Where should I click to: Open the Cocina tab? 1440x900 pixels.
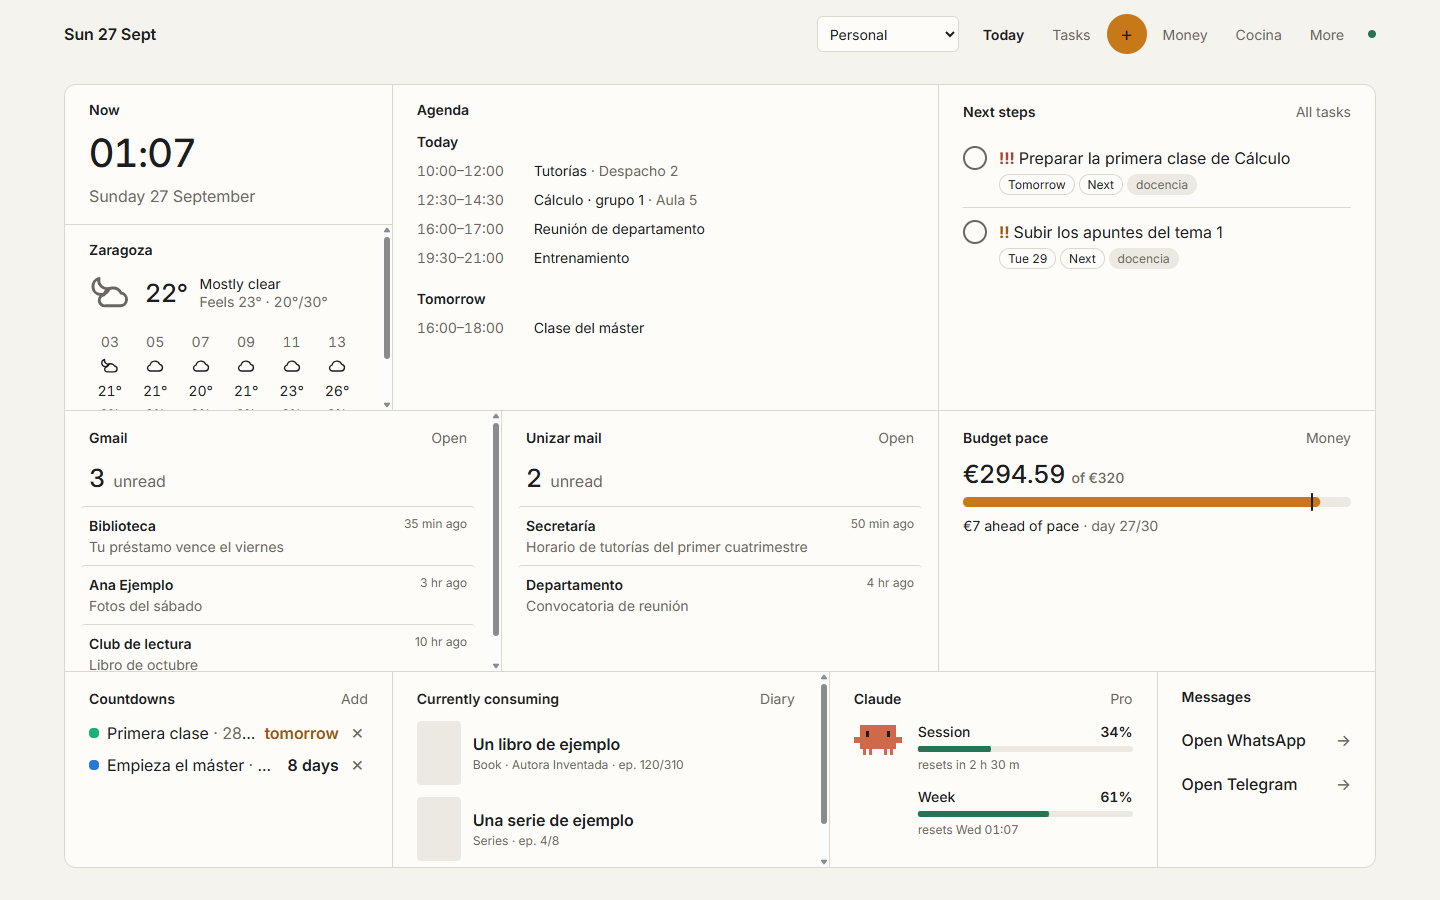pyautogui.click(x=1258, y=35)
